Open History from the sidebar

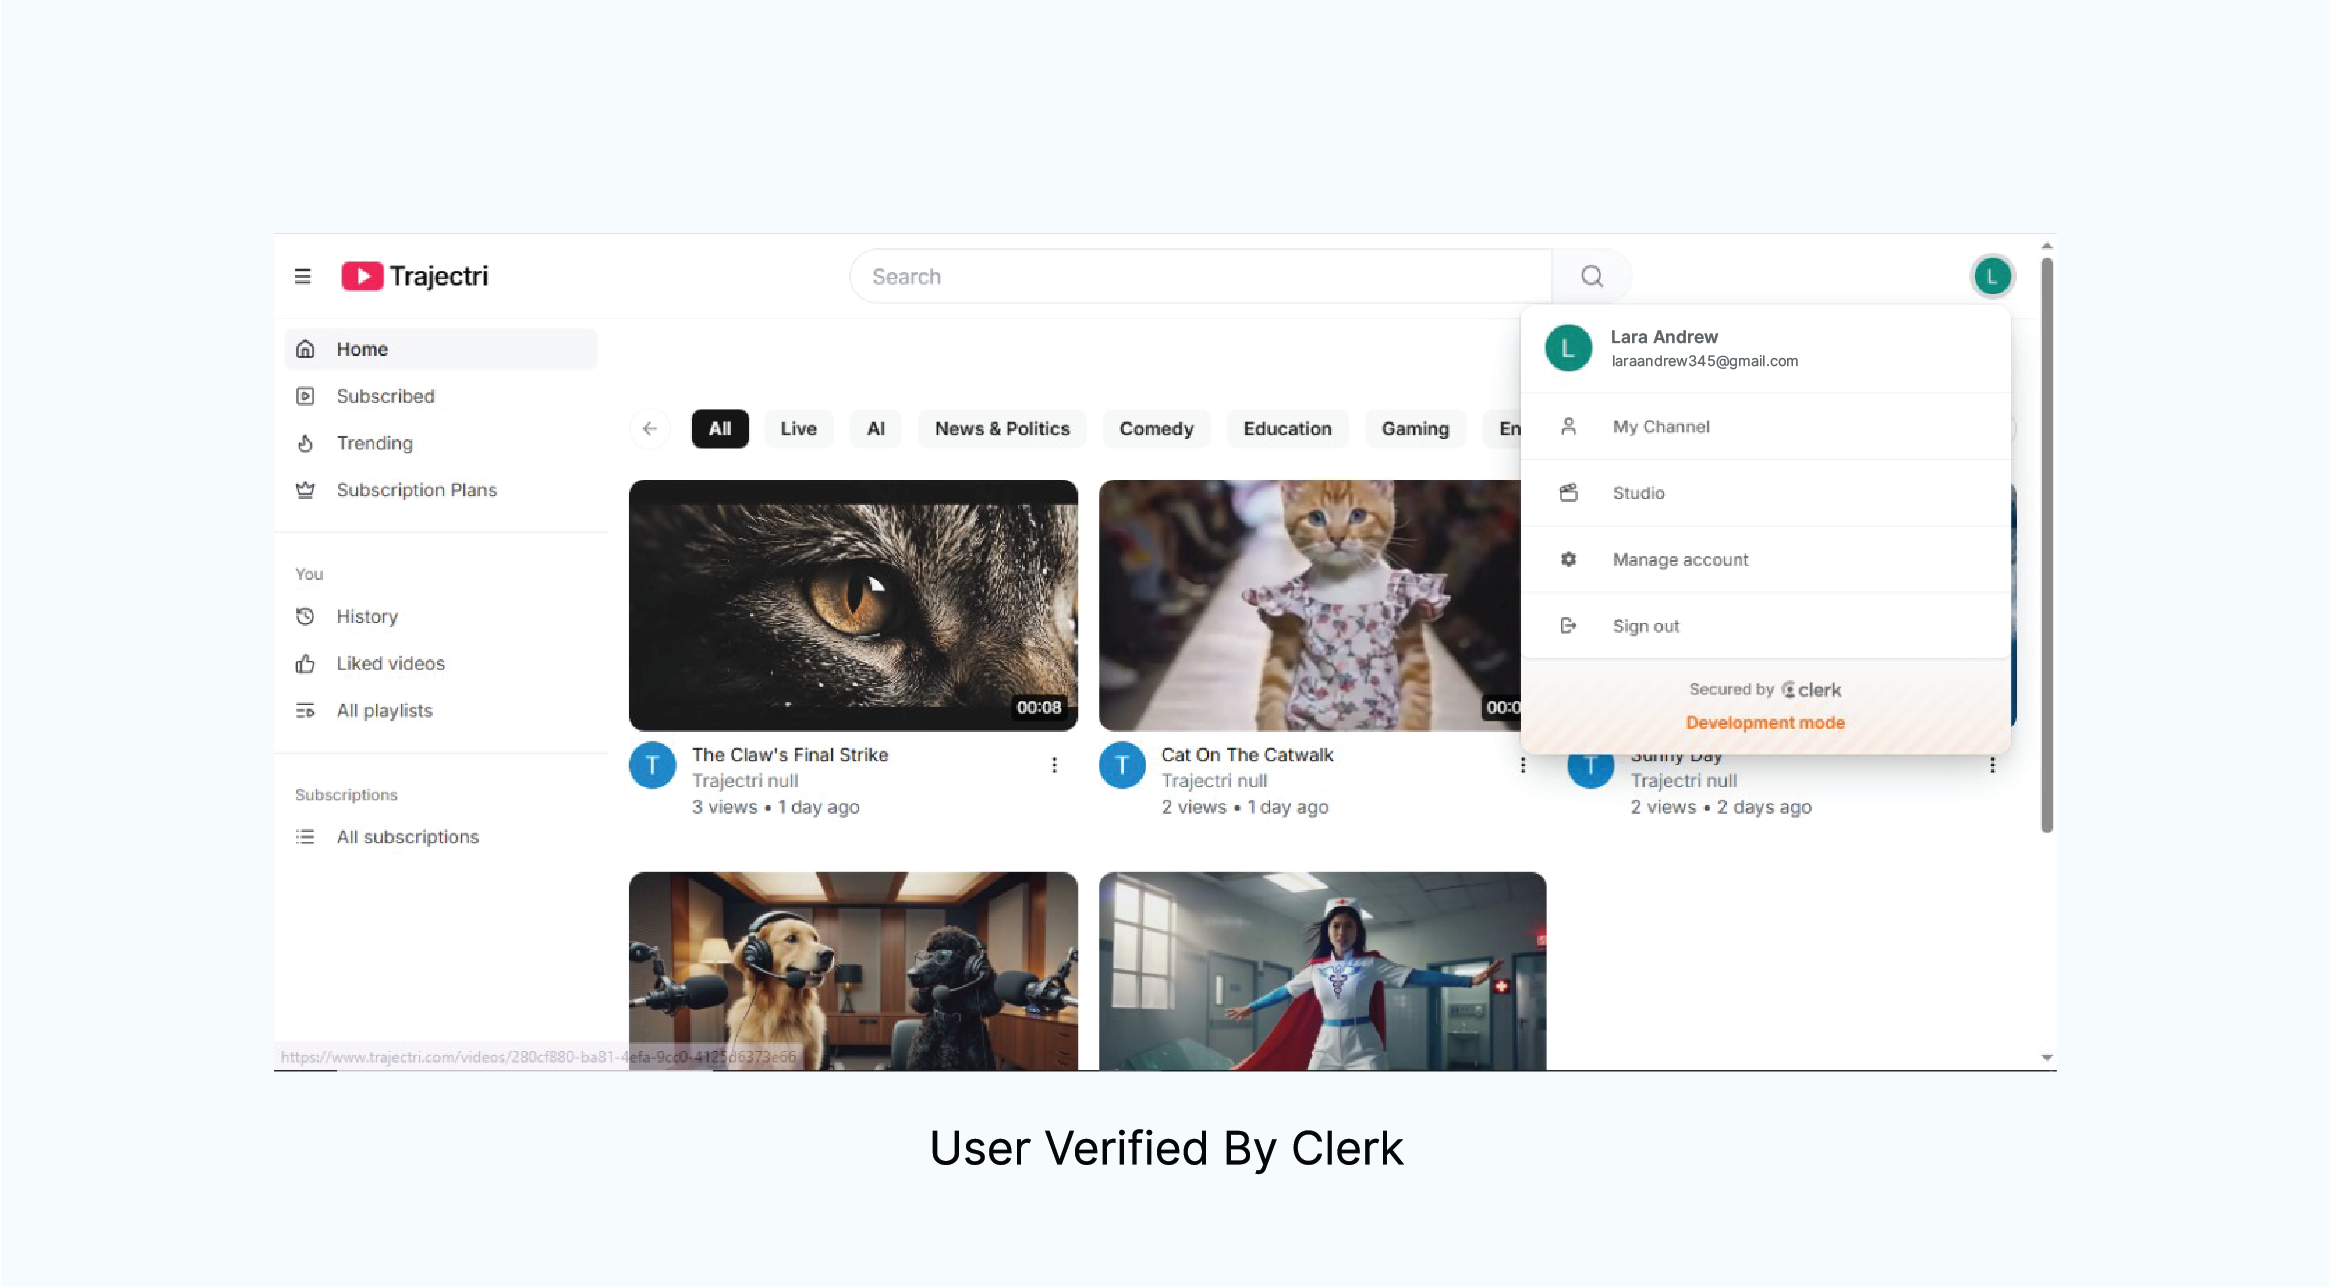[x=366, y=617]
